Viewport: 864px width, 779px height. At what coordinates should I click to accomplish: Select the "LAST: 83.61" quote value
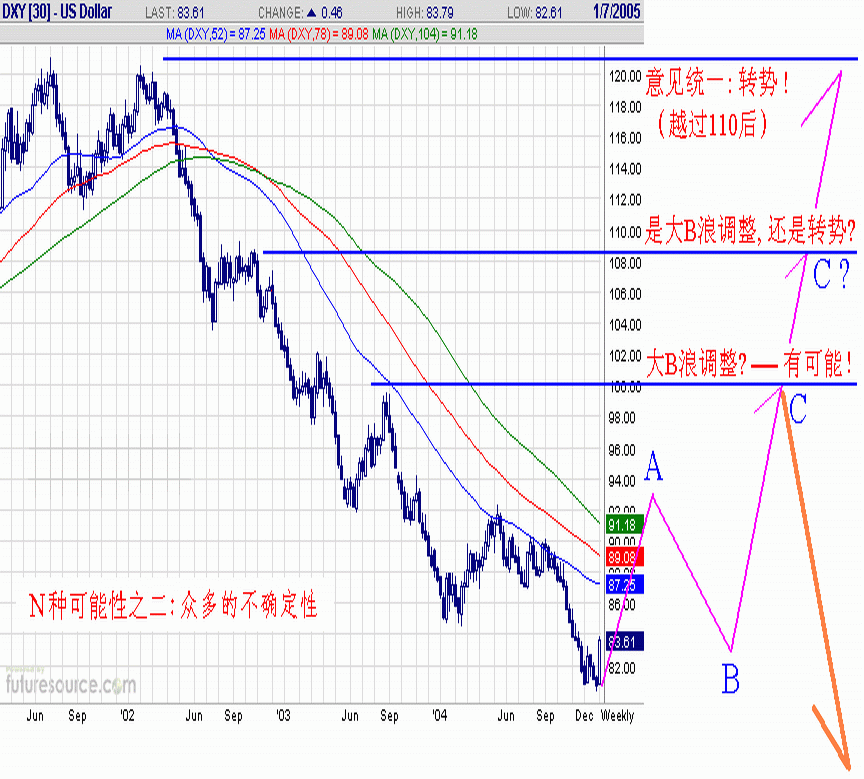pos(175,13)
